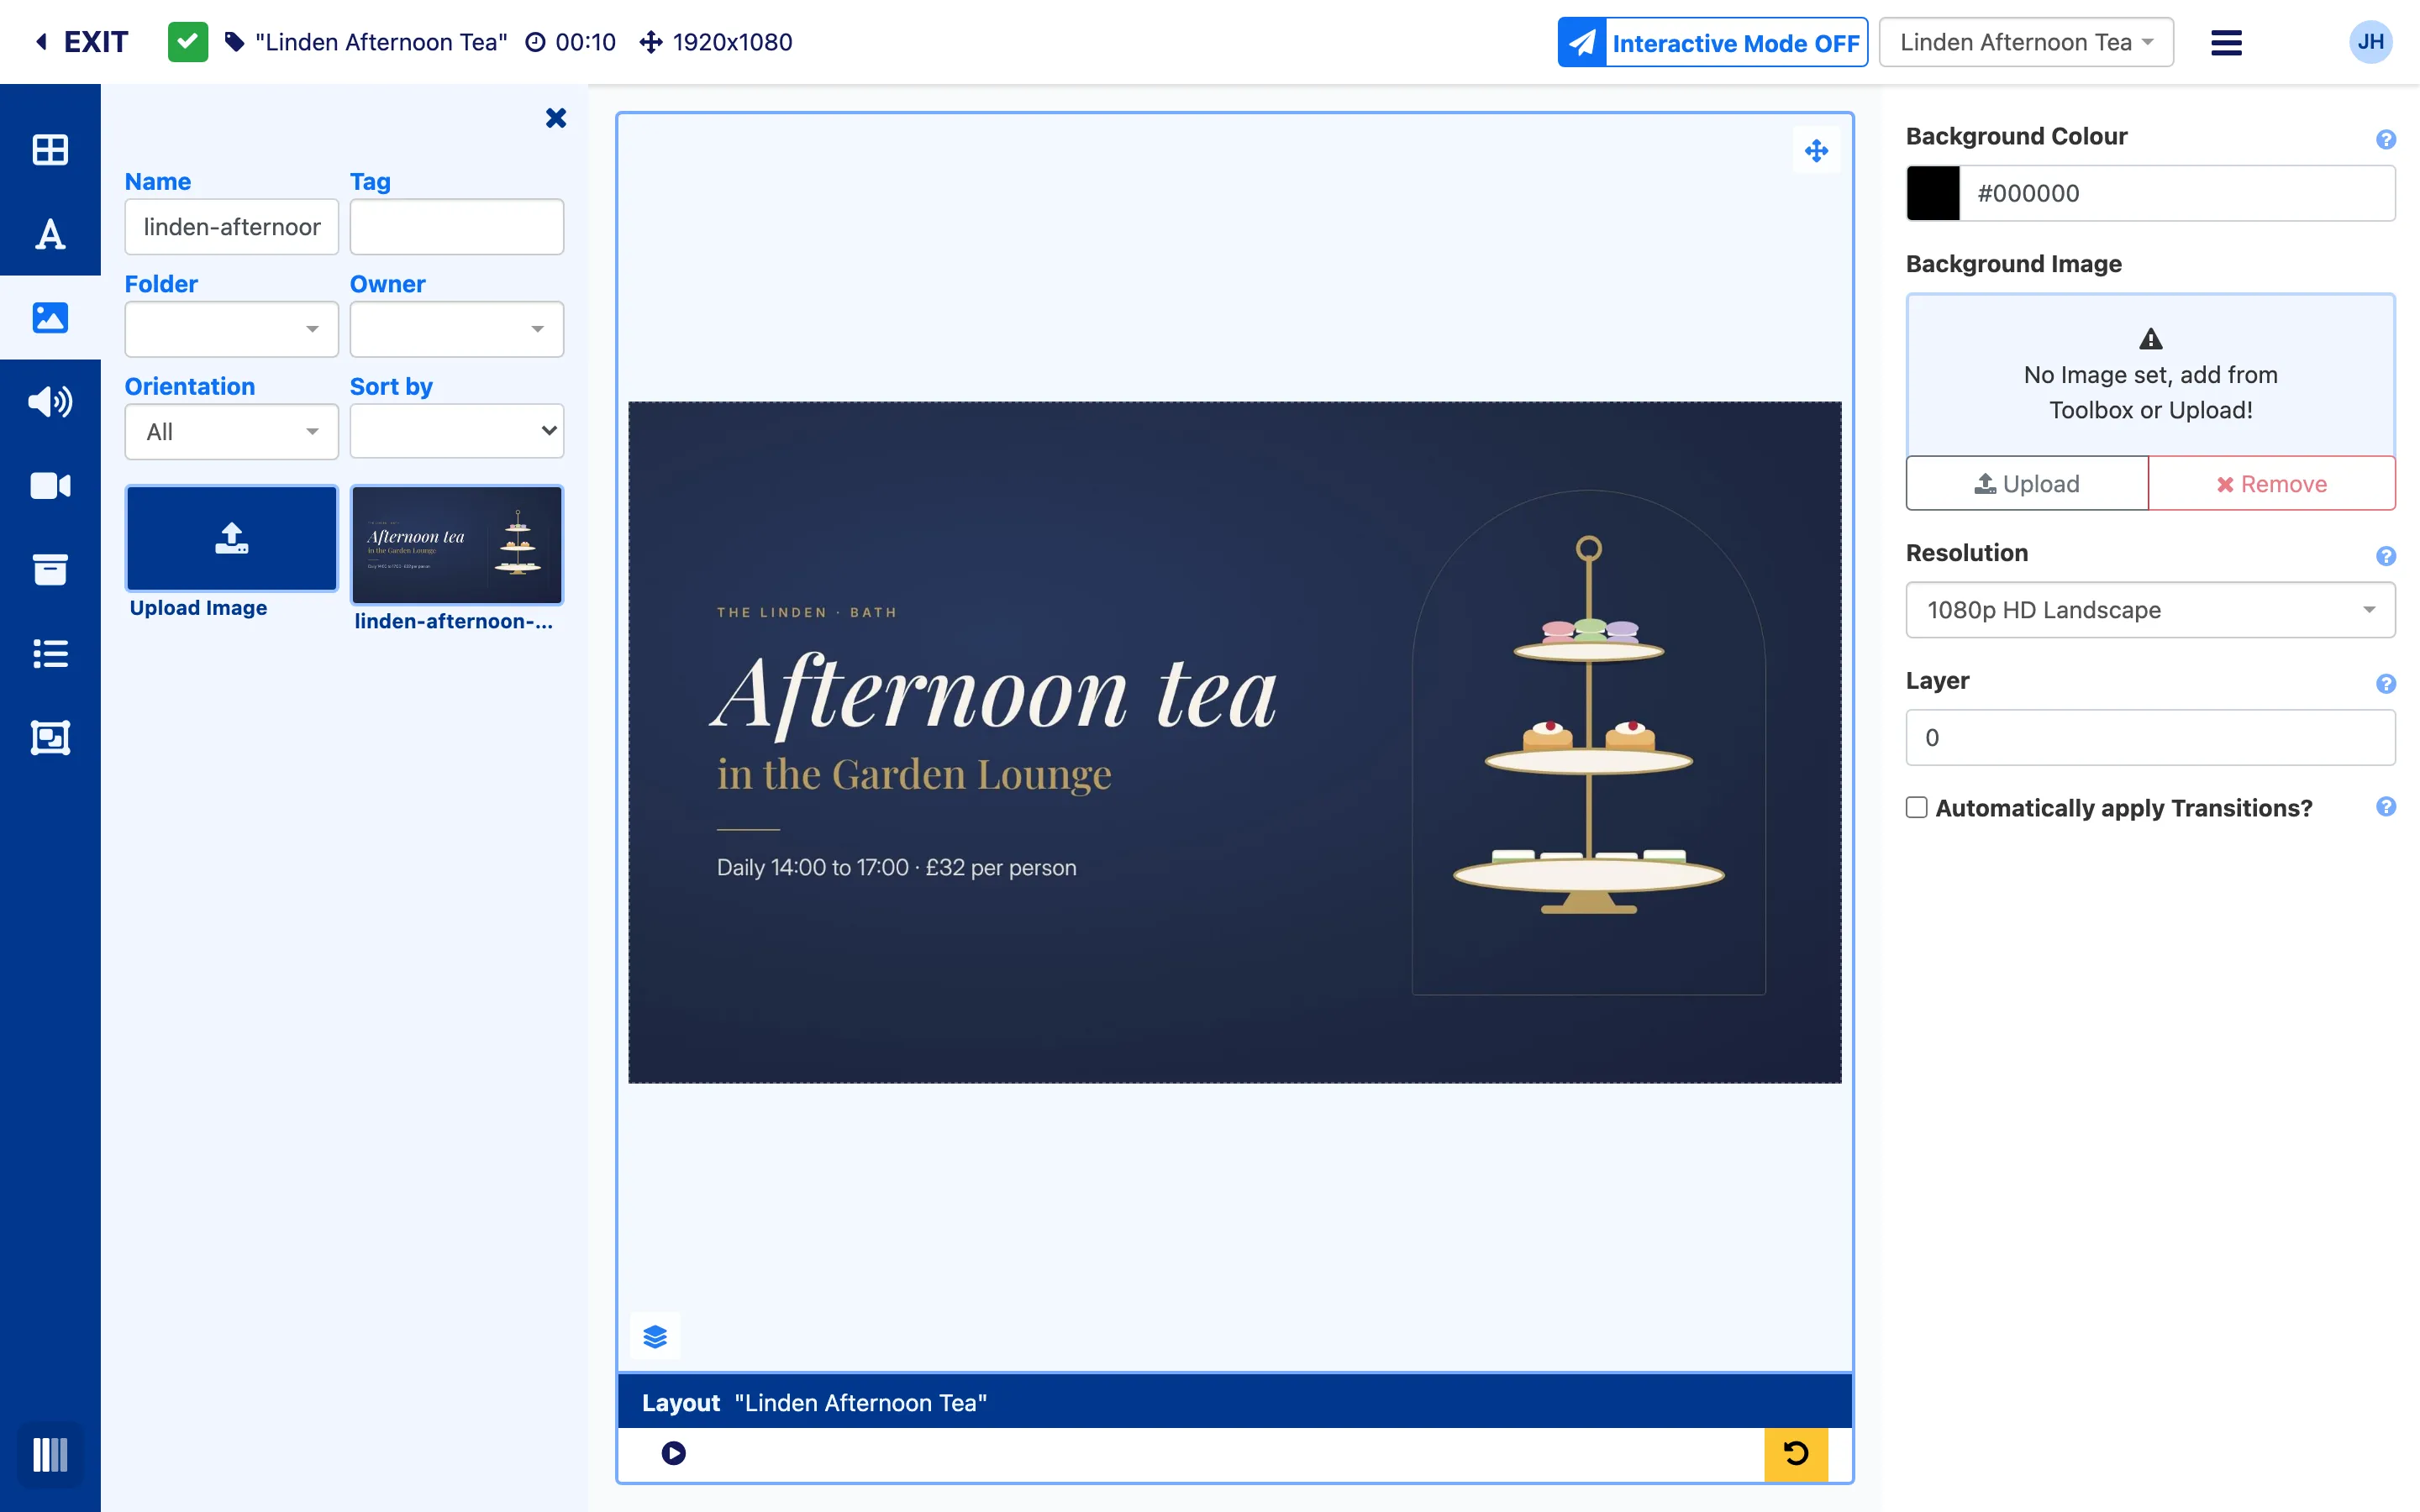Open the Orientation All dropdown

click(231, 431)
